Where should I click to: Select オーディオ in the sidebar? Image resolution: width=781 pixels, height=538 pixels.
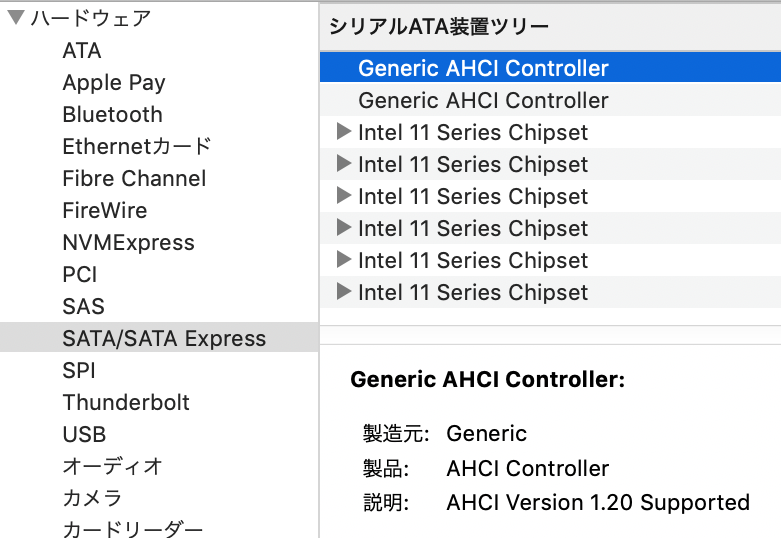[113, 466]
